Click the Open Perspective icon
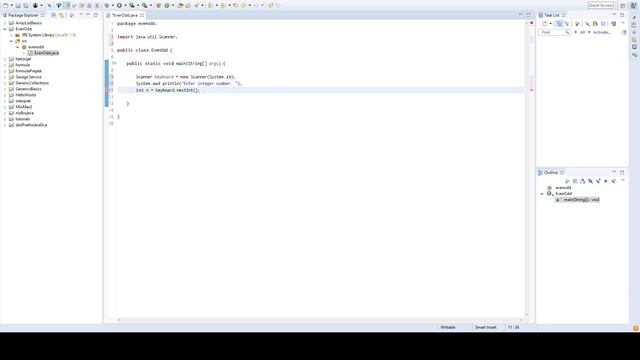This screenshot has height=360, width=640. tap(622, 5)
